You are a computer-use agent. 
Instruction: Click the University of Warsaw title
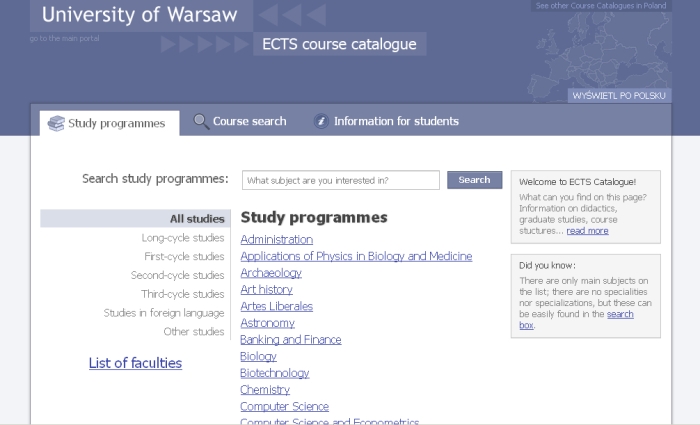tap(139, 15)
